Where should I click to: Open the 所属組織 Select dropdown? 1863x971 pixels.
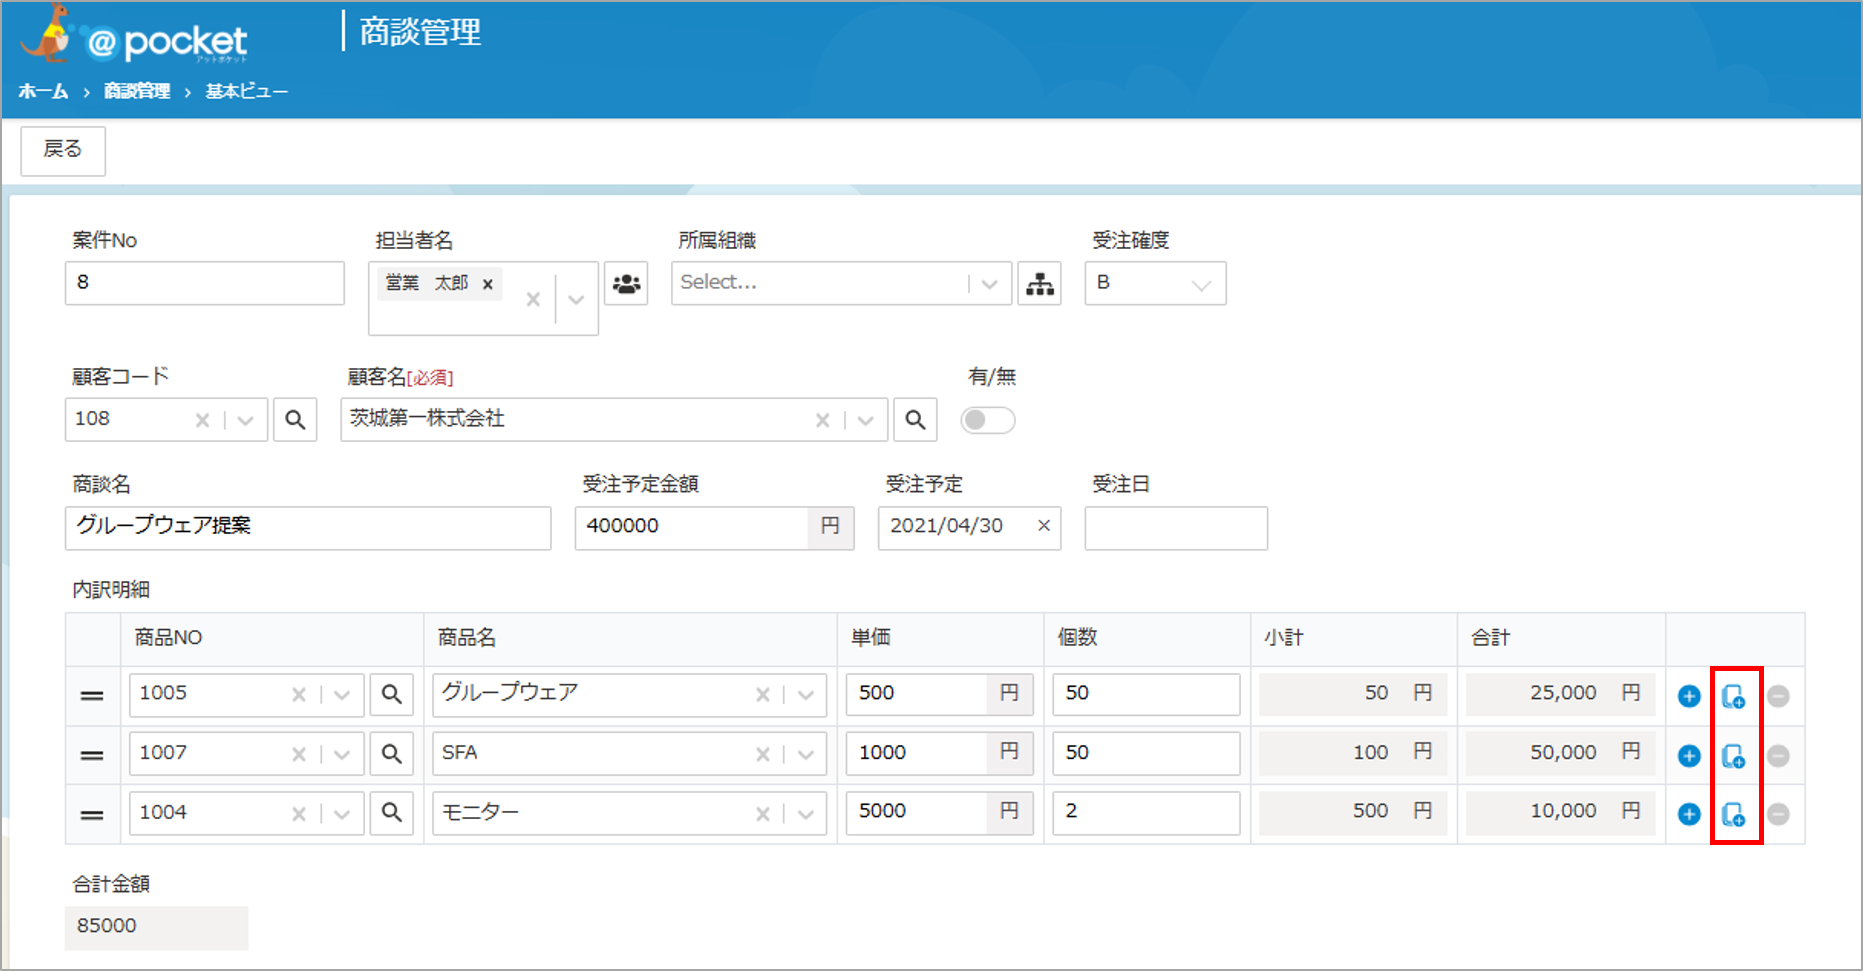tap(989, 284)
